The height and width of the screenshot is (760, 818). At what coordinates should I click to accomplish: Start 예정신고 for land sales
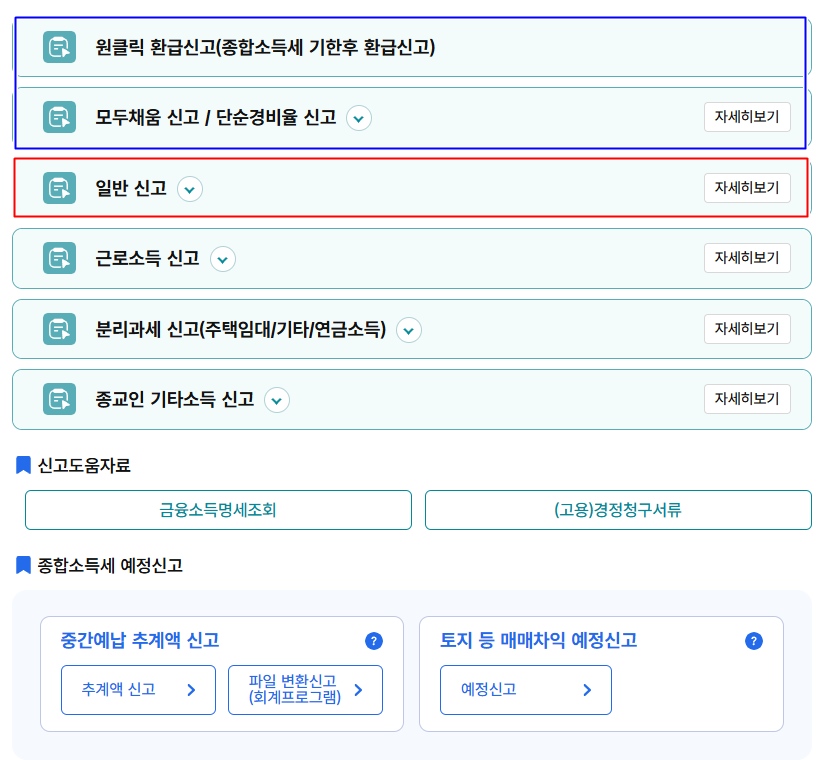525,690
